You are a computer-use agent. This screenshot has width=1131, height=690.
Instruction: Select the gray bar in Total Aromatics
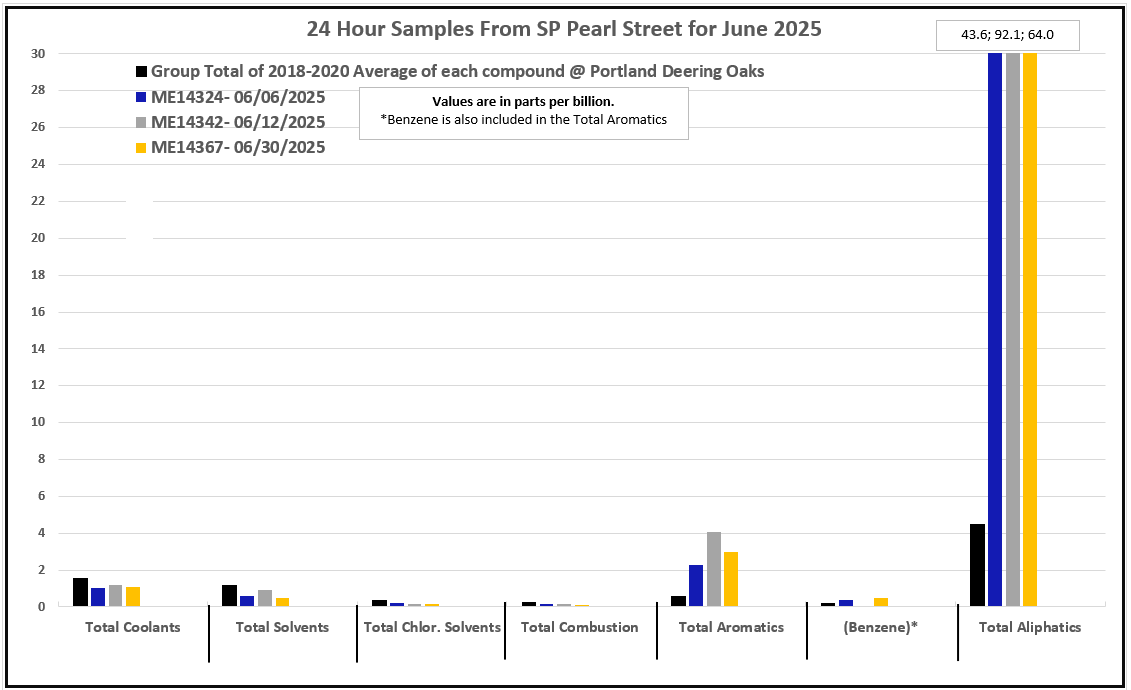(714, 569)
